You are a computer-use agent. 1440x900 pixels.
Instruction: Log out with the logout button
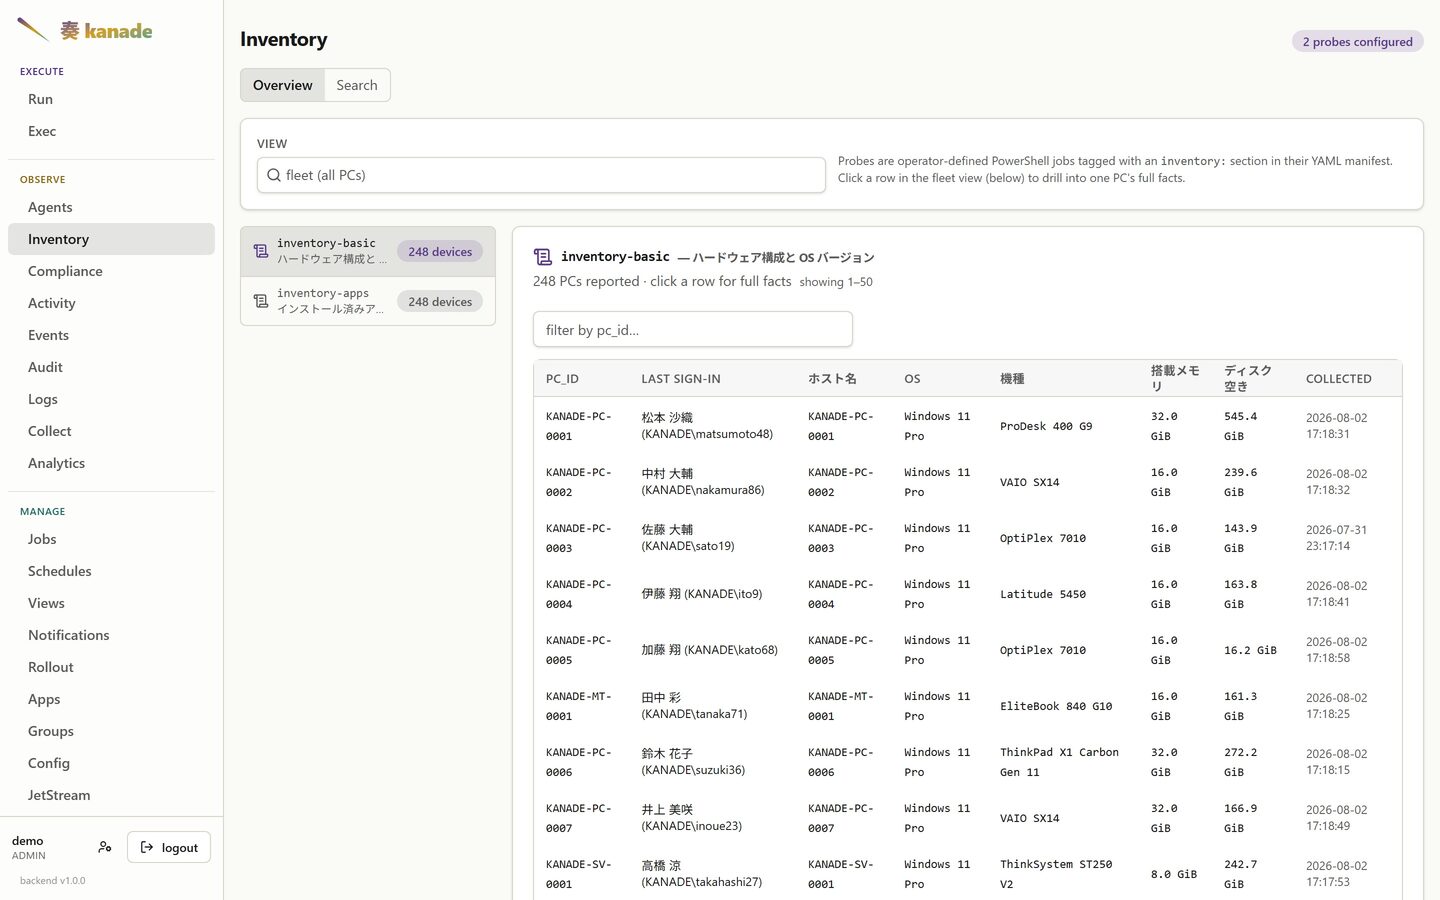[169, 847]
